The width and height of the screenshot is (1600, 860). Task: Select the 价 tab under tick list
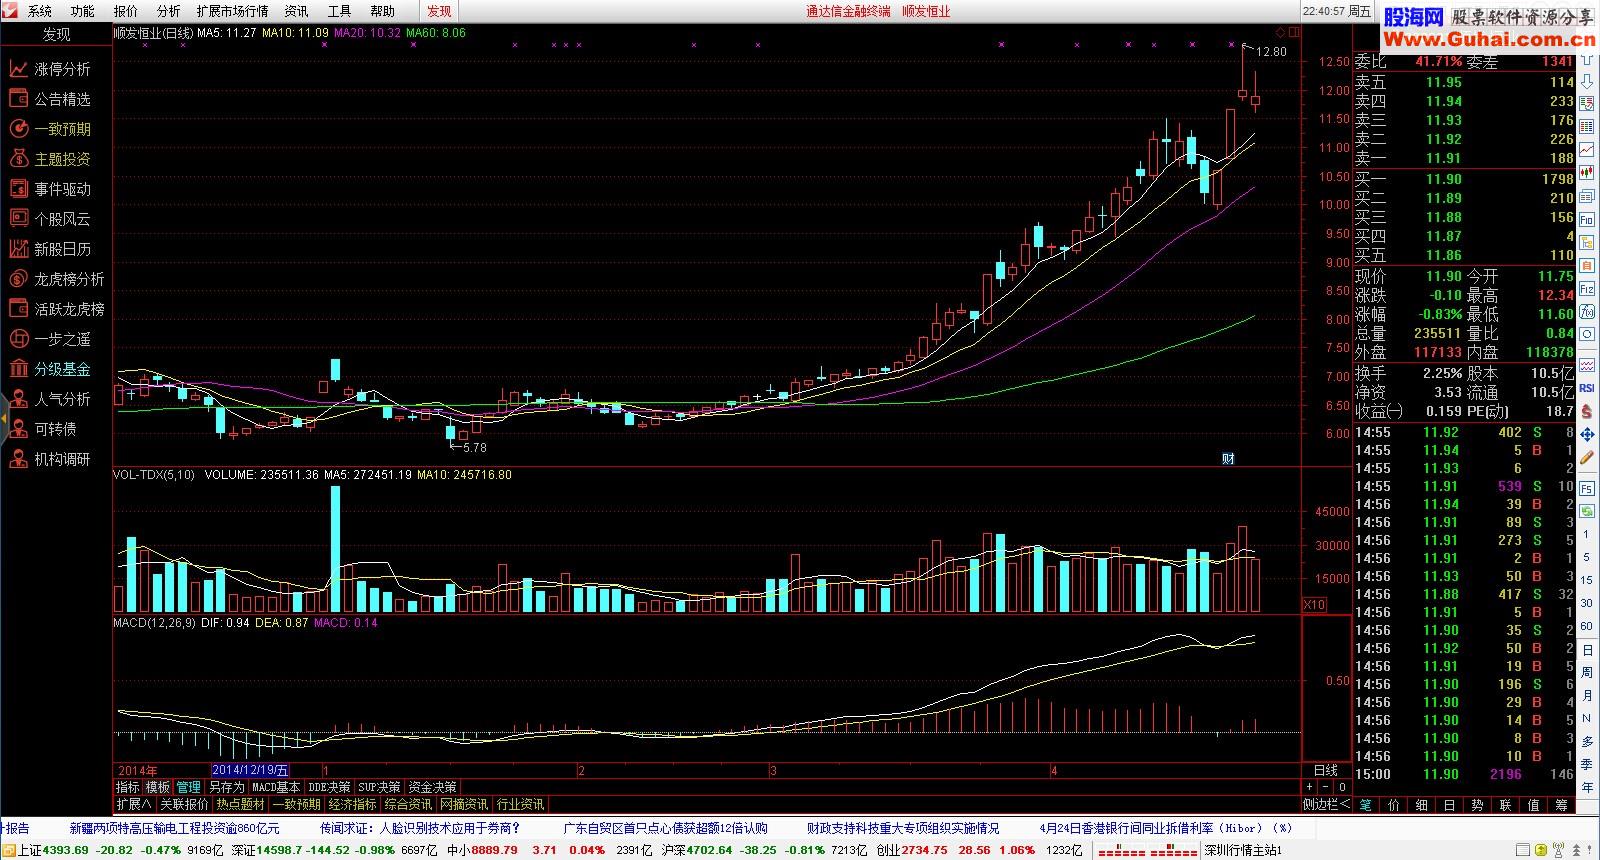1394,804
